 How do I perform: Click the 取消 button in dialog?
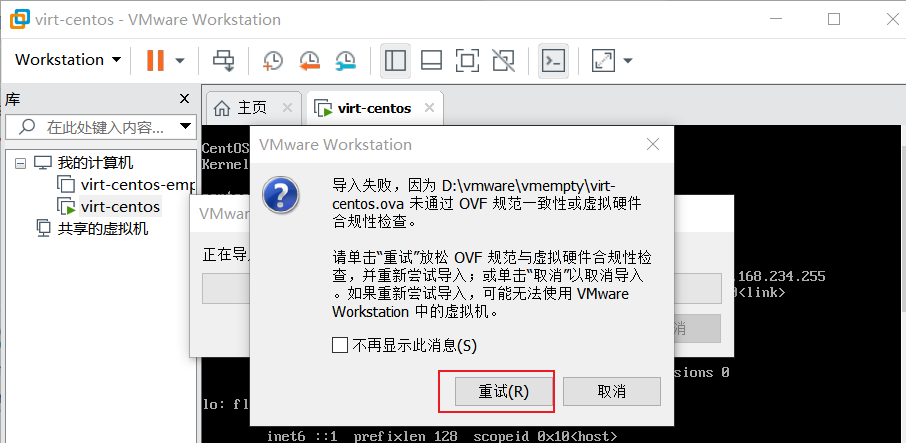[611, 391]
